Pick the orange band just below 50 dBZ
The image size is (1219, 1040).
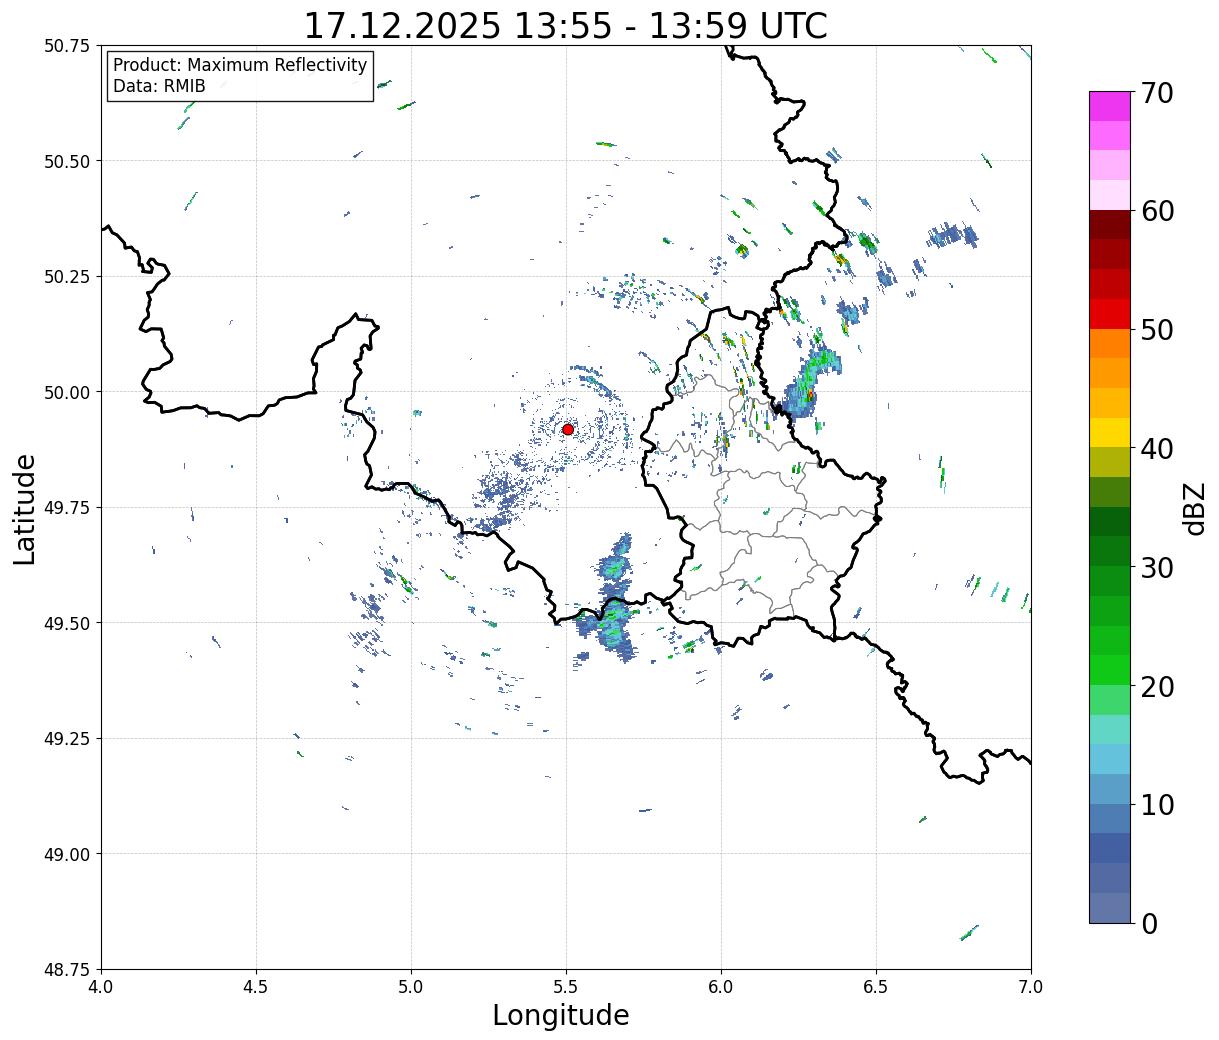click(1110, 343)
